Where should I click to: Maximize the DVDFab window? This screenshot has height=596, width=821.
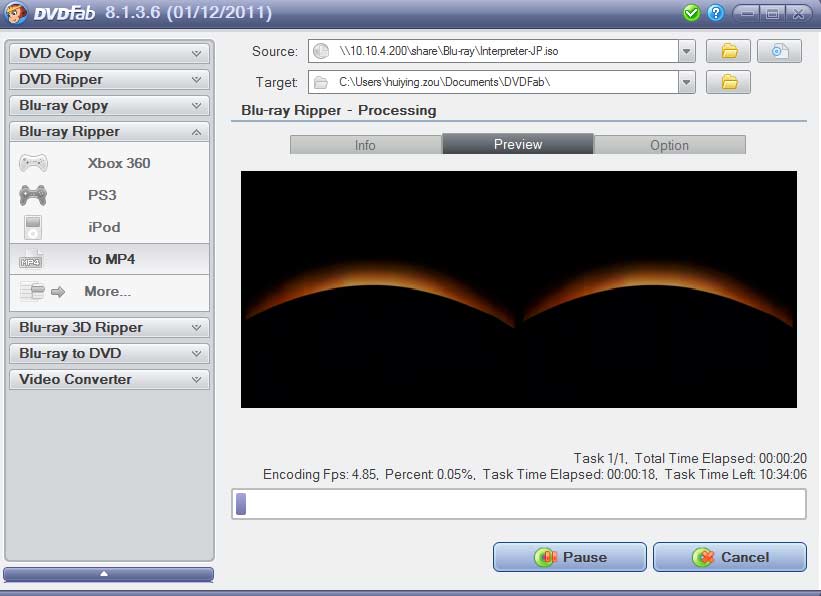[x=772, y=13]
